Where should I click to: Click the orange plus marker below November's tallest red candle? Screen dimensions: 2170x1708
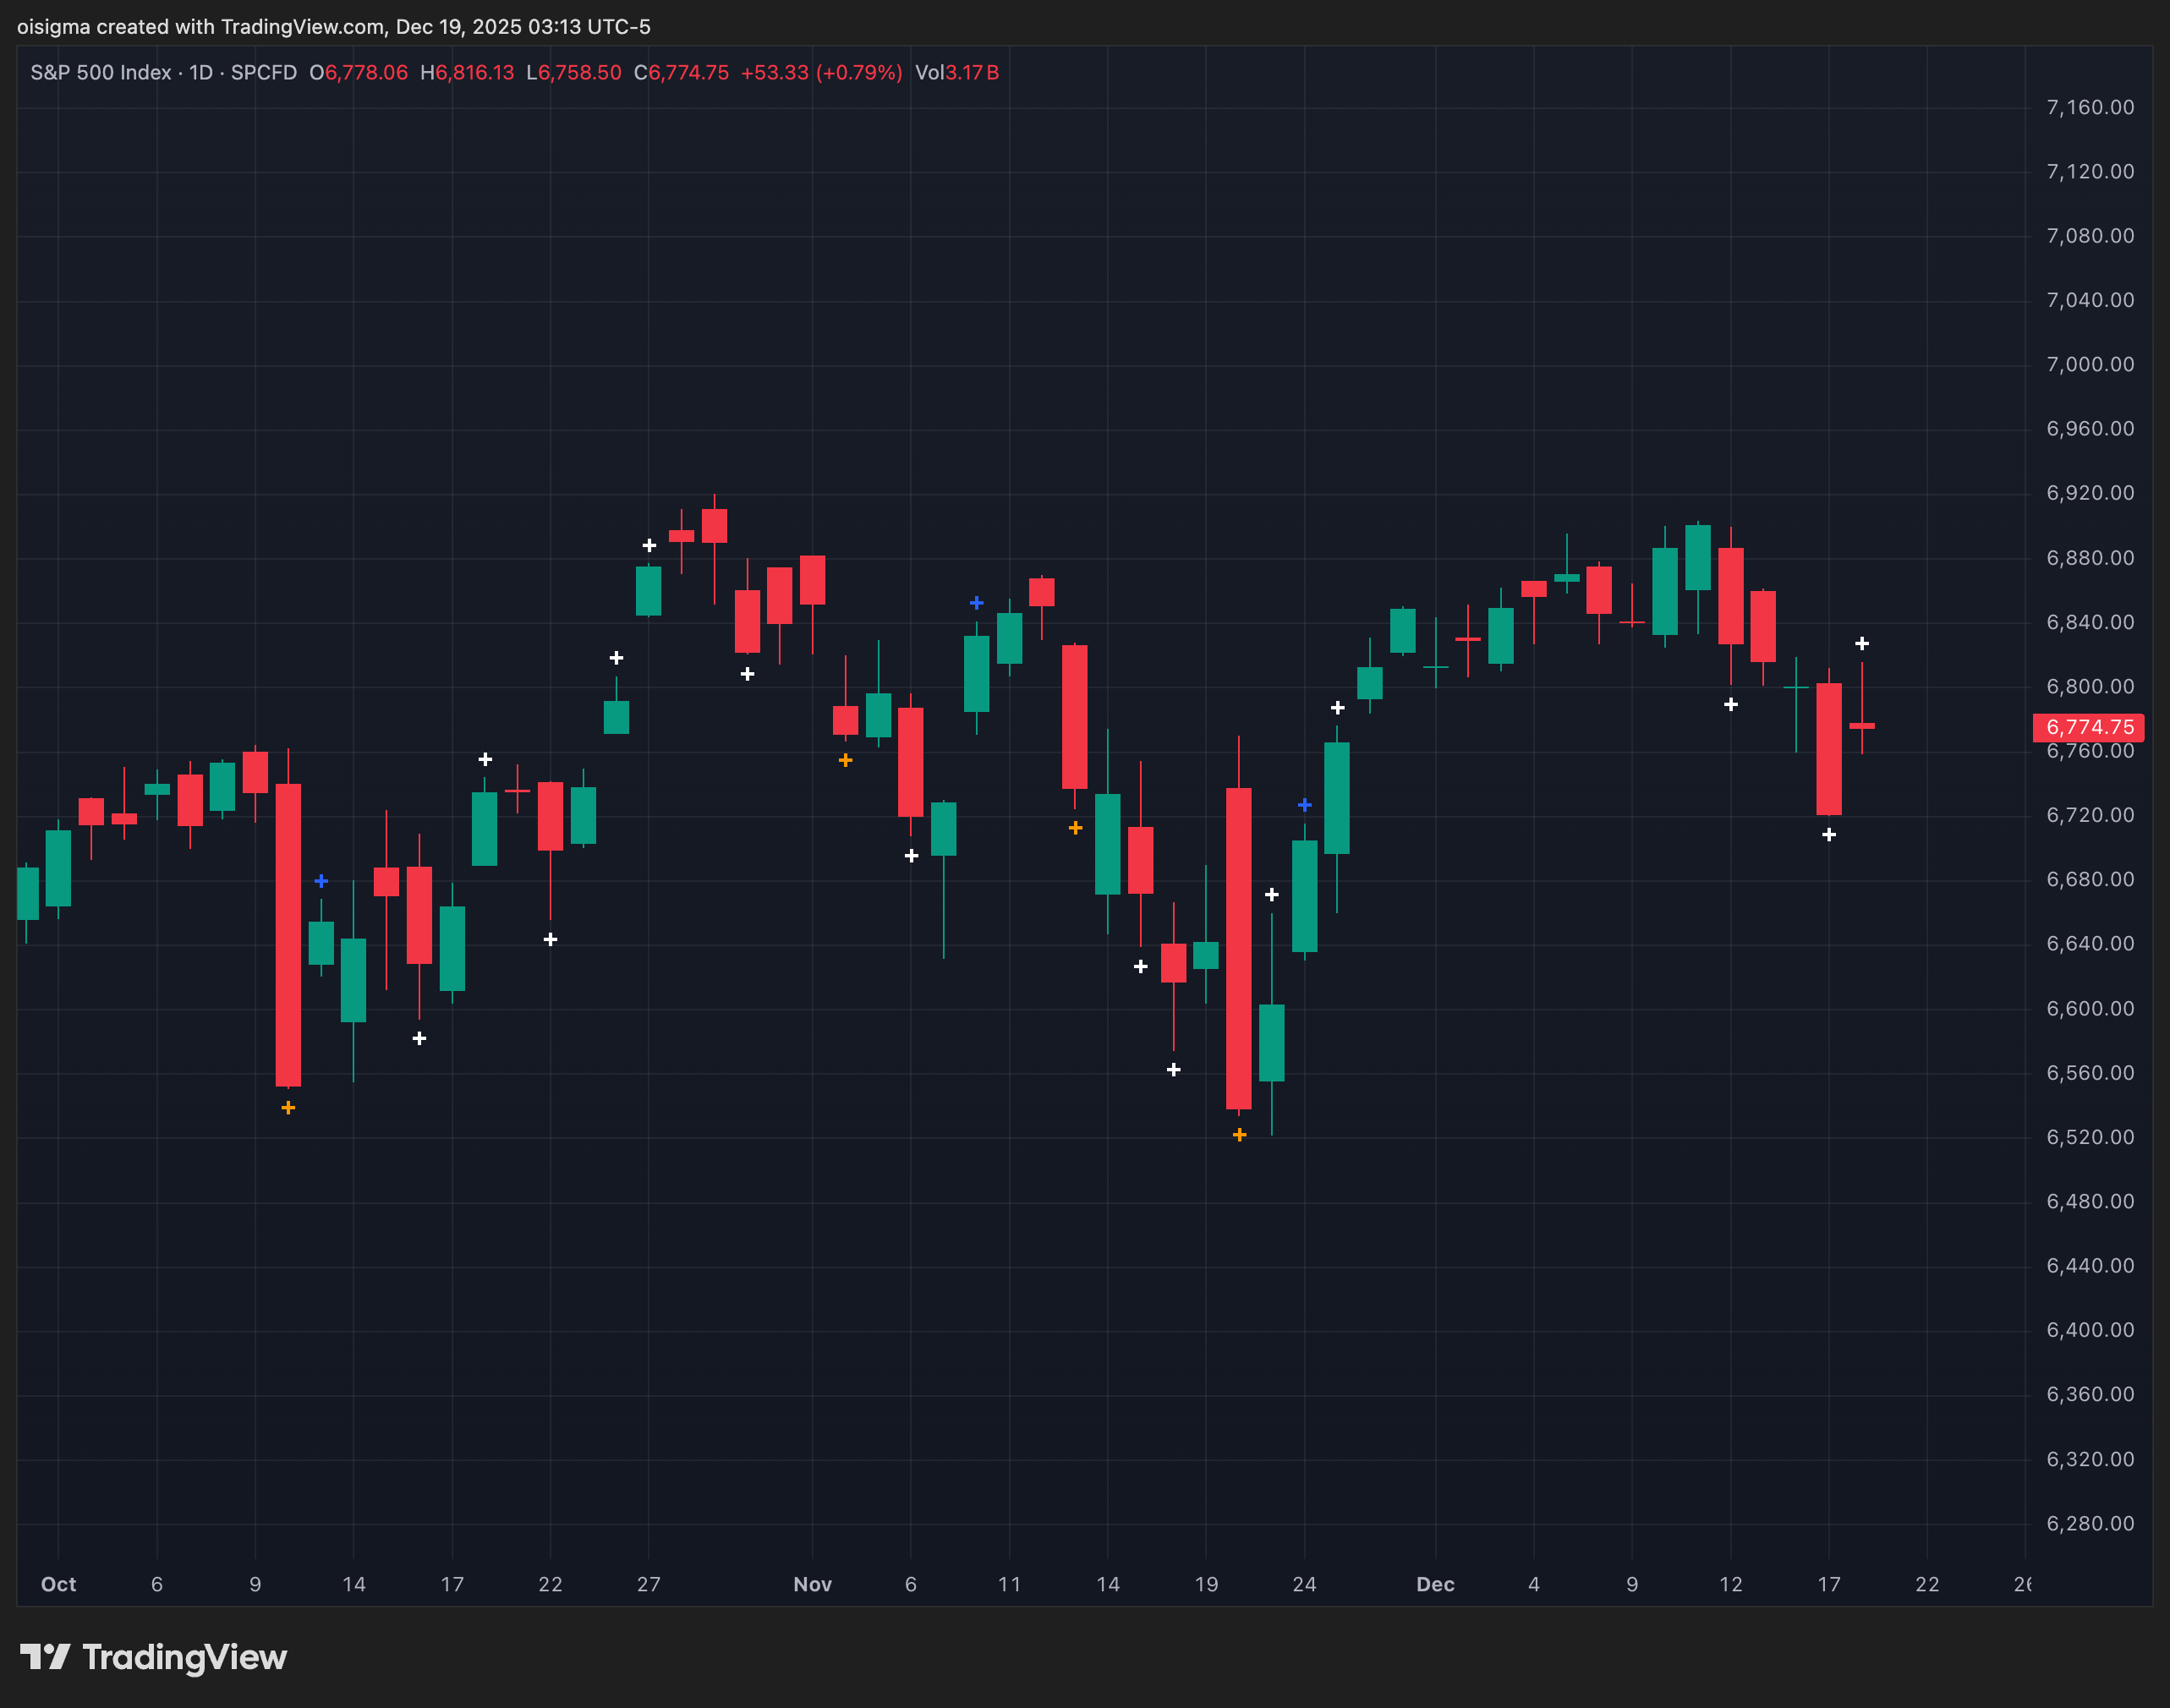pos(1239,1134)
